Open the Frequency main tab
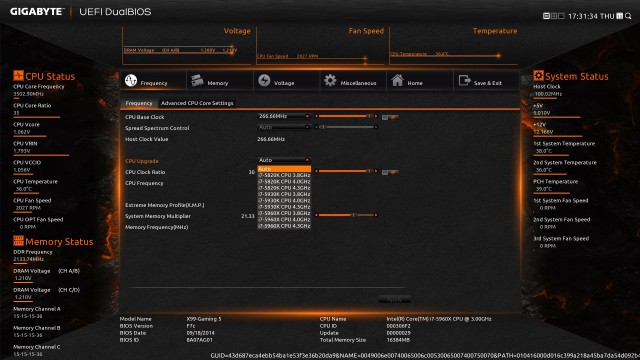Image resolution: width=640 pixels, height=360 pixels. pyautogui.click(x=153, y=80)
